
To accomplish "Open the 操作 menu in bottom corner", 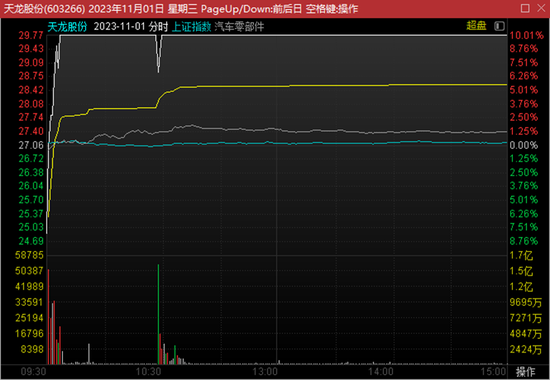I will [x=525, y=372].
